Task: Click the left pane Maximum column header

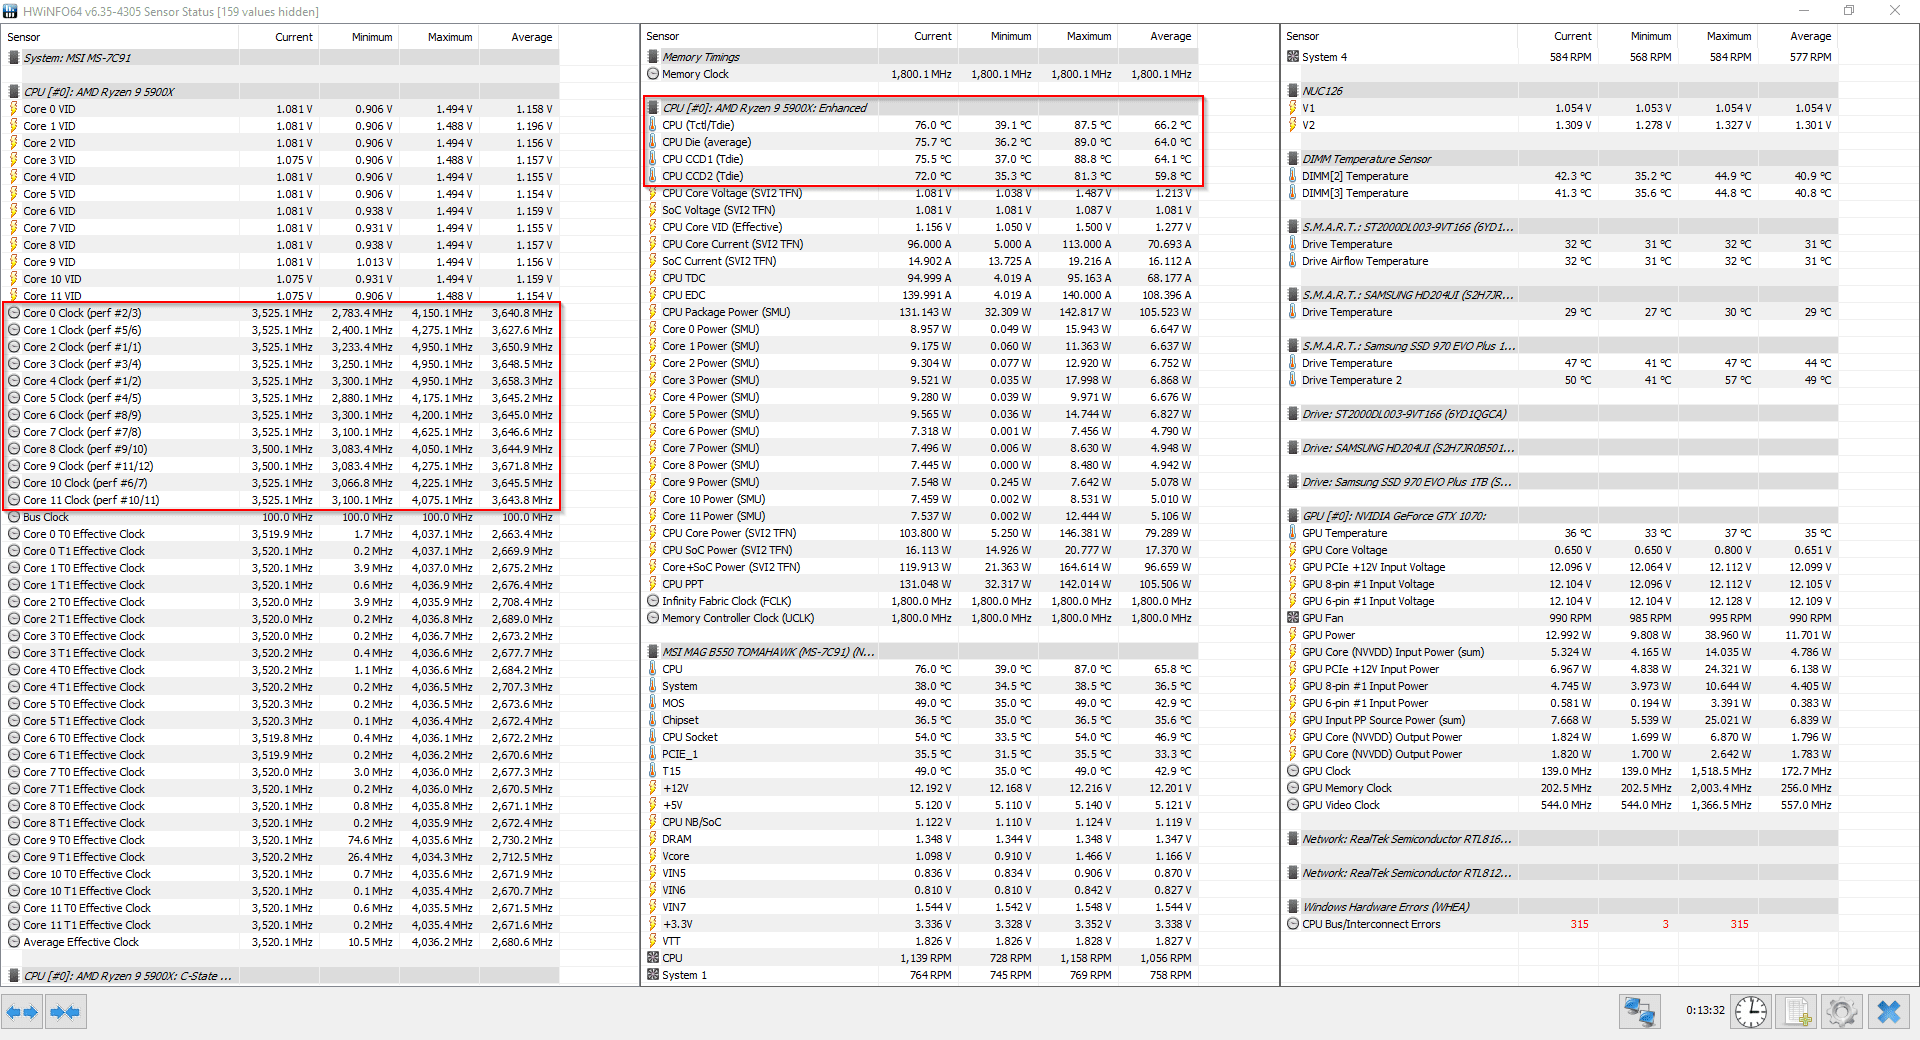Action: tap(439, 37)
